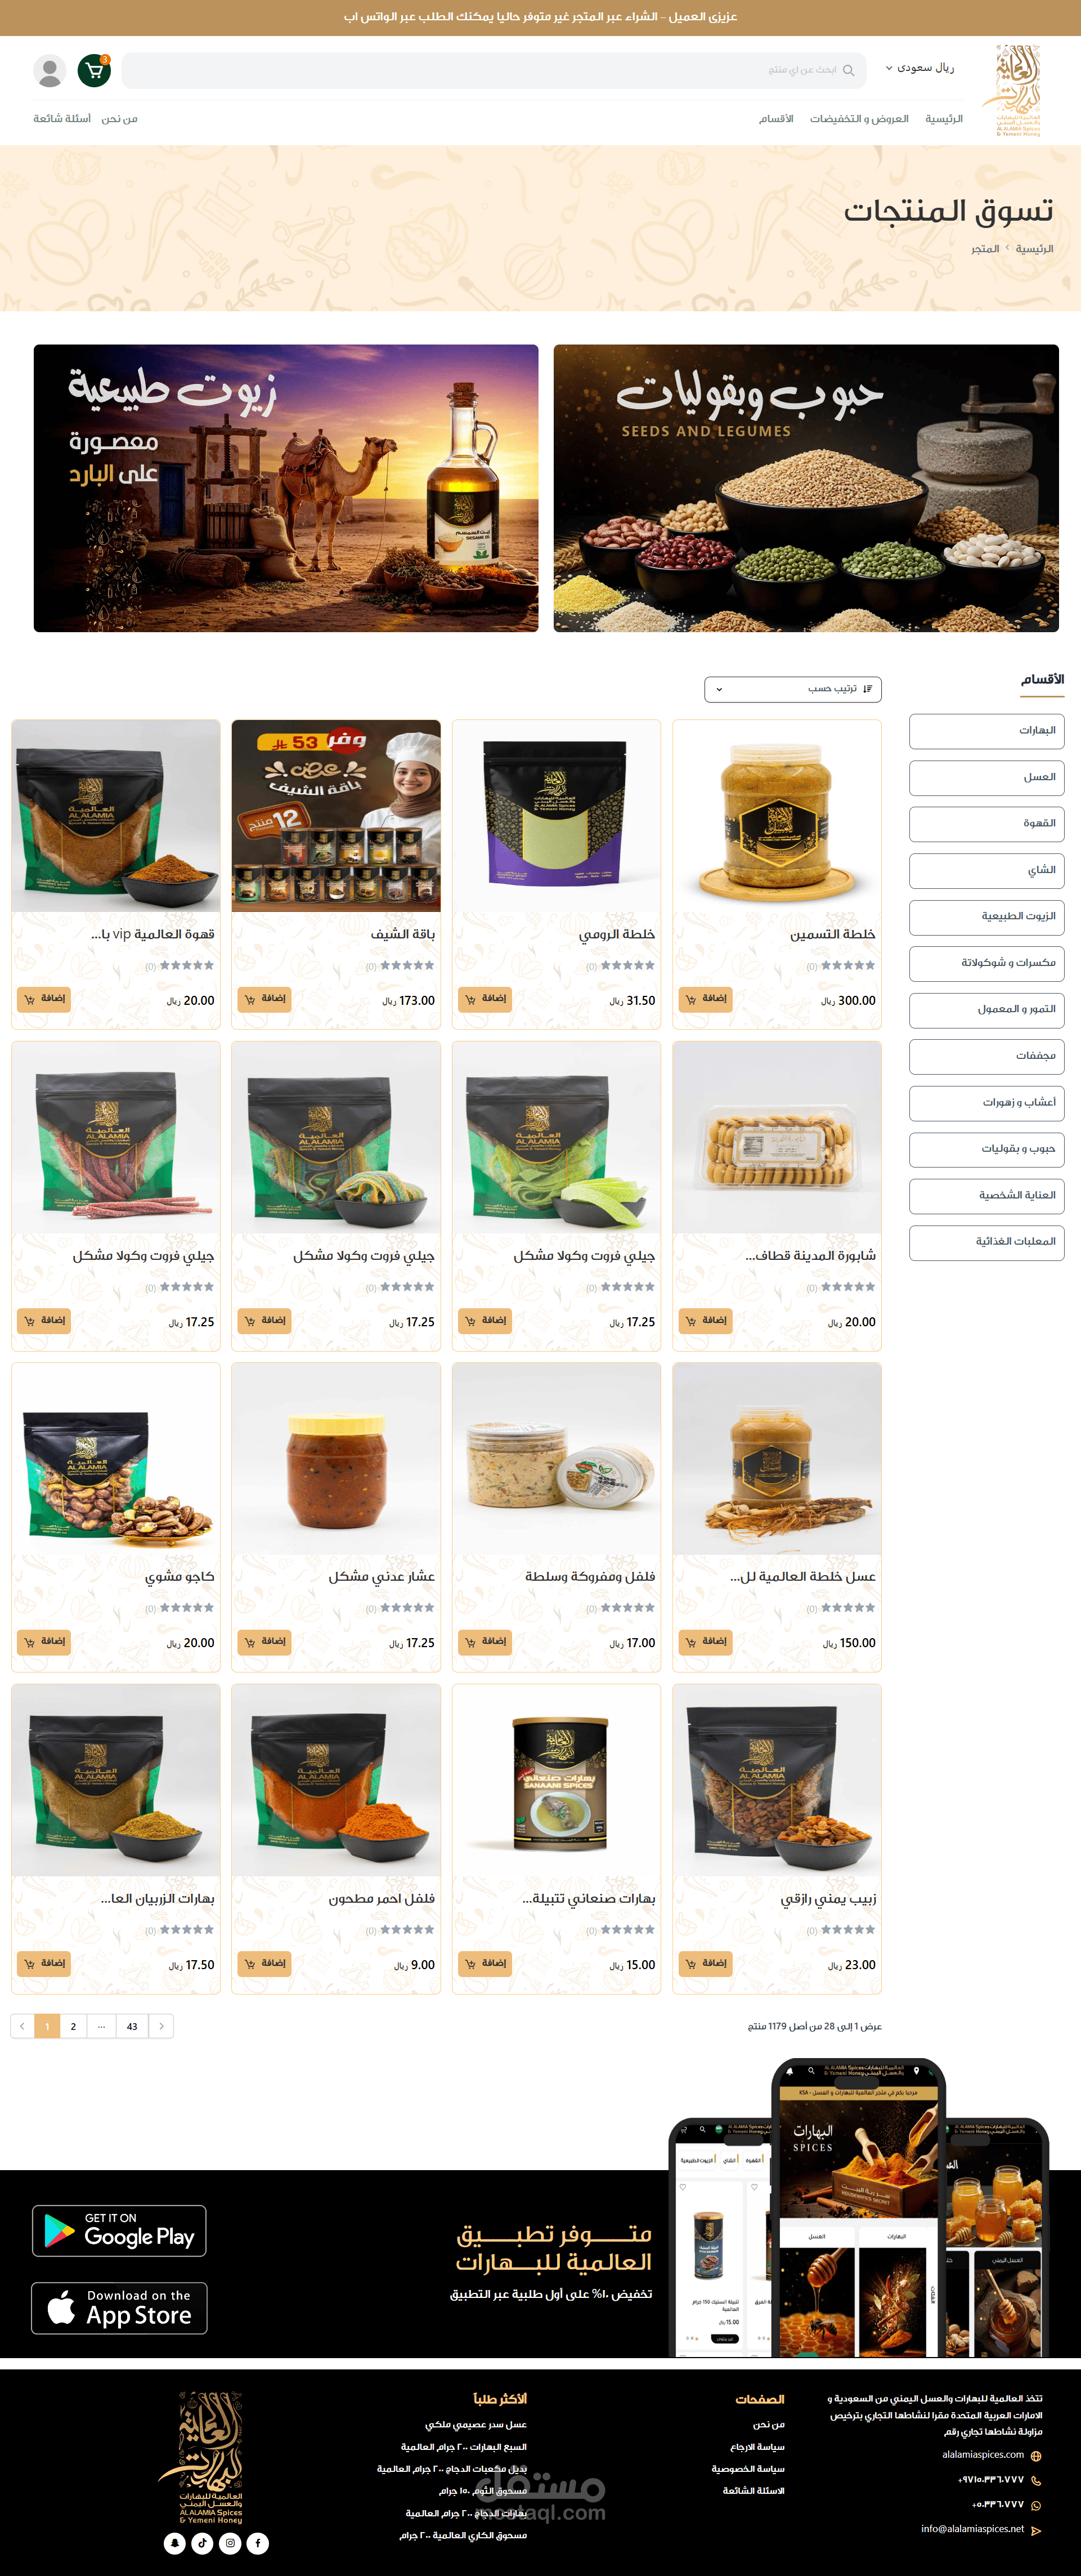Expand the ريال سعودي currency selector
This screenshot has width=1081, height=2576.
(x=920, y=68)
